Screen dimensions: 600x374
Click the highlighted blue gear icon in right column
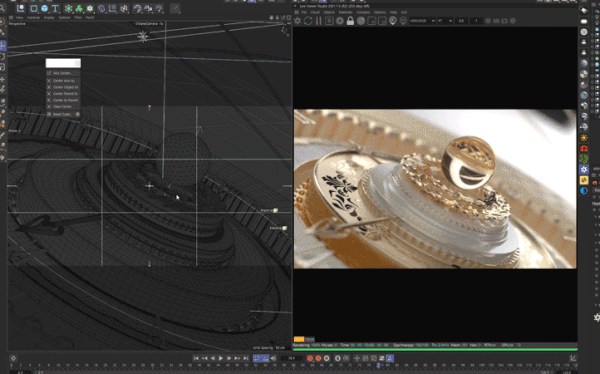pos(584,169)
